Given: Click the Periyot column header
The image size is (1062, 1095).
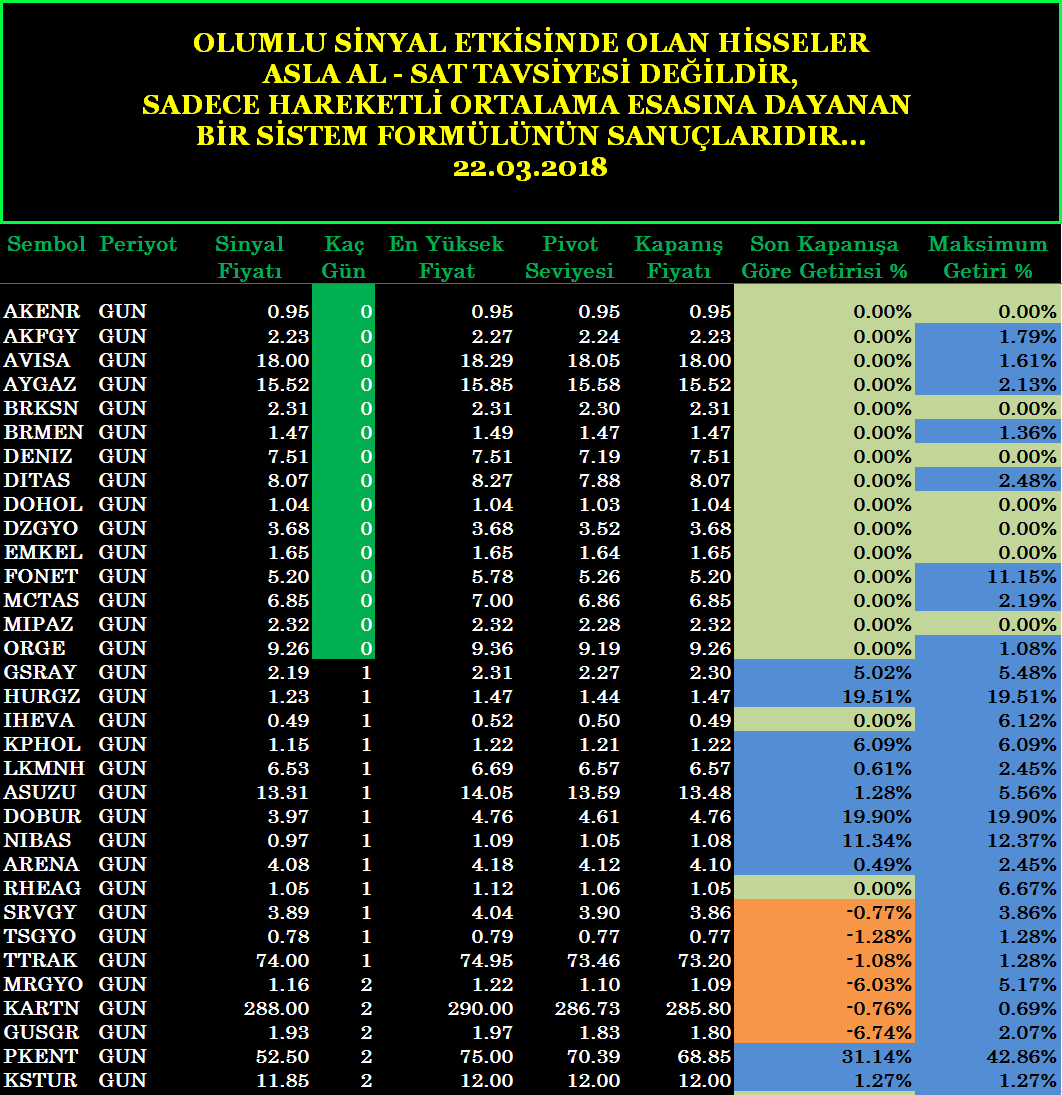Looking at the screenshot, I should (x=138, y=244).
